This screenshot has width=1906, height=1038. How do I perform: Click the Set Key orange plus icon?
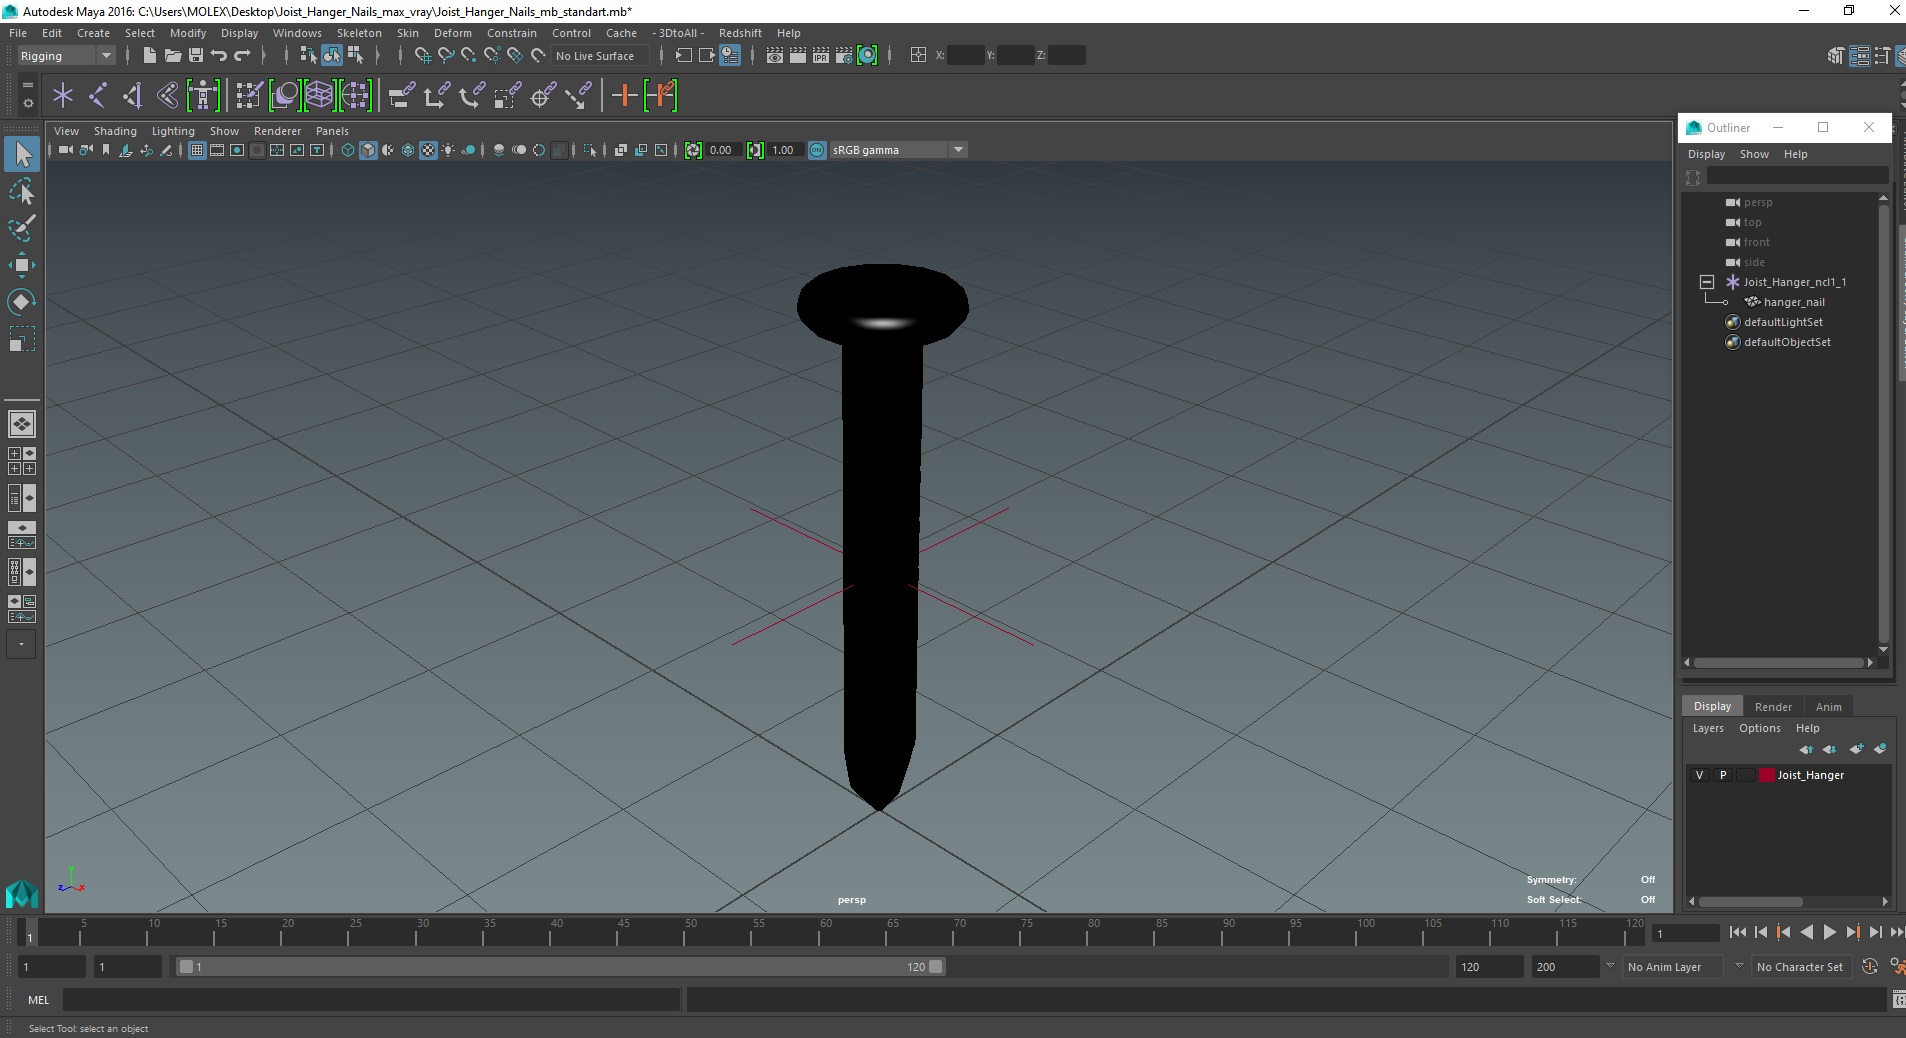tap(624, 96)
